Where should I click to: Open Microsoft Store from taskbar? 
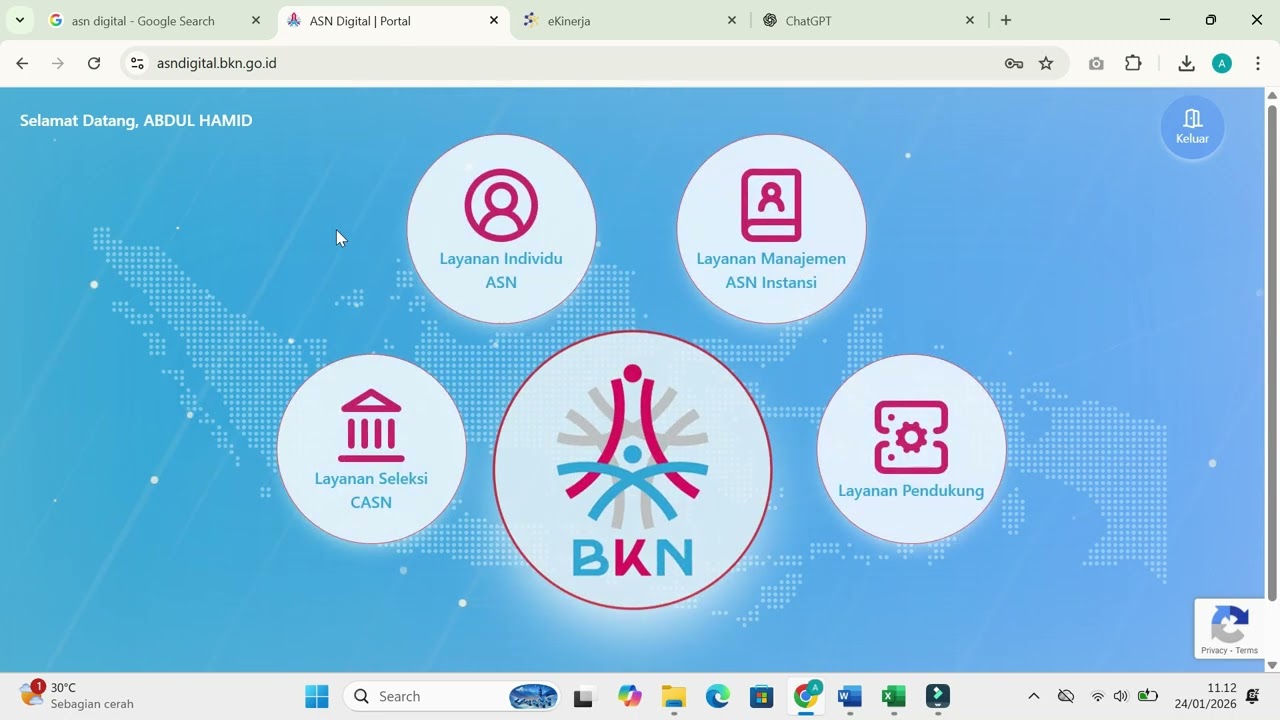point(762,696)
